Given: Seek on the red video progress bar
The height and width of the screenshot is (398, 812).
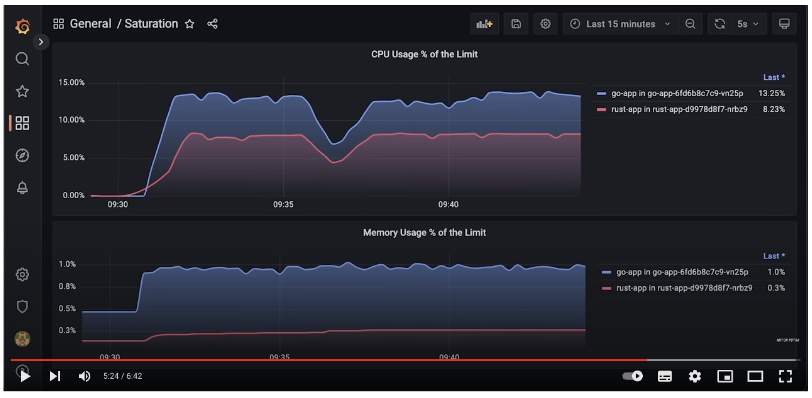Looking at the screenshot, I should 328,360.
